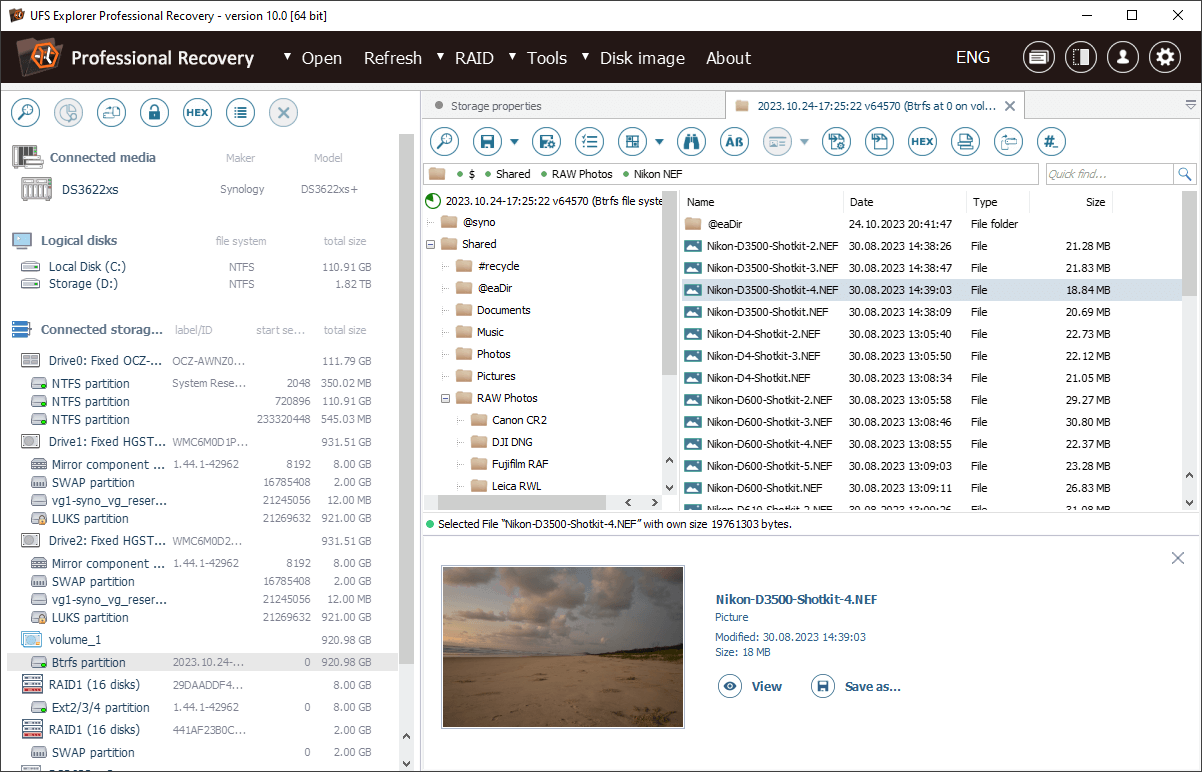Click the View button in preview panel
The width and height of the screenshot is (1202, 772).
pyautogui.click(x=751, y=686)
